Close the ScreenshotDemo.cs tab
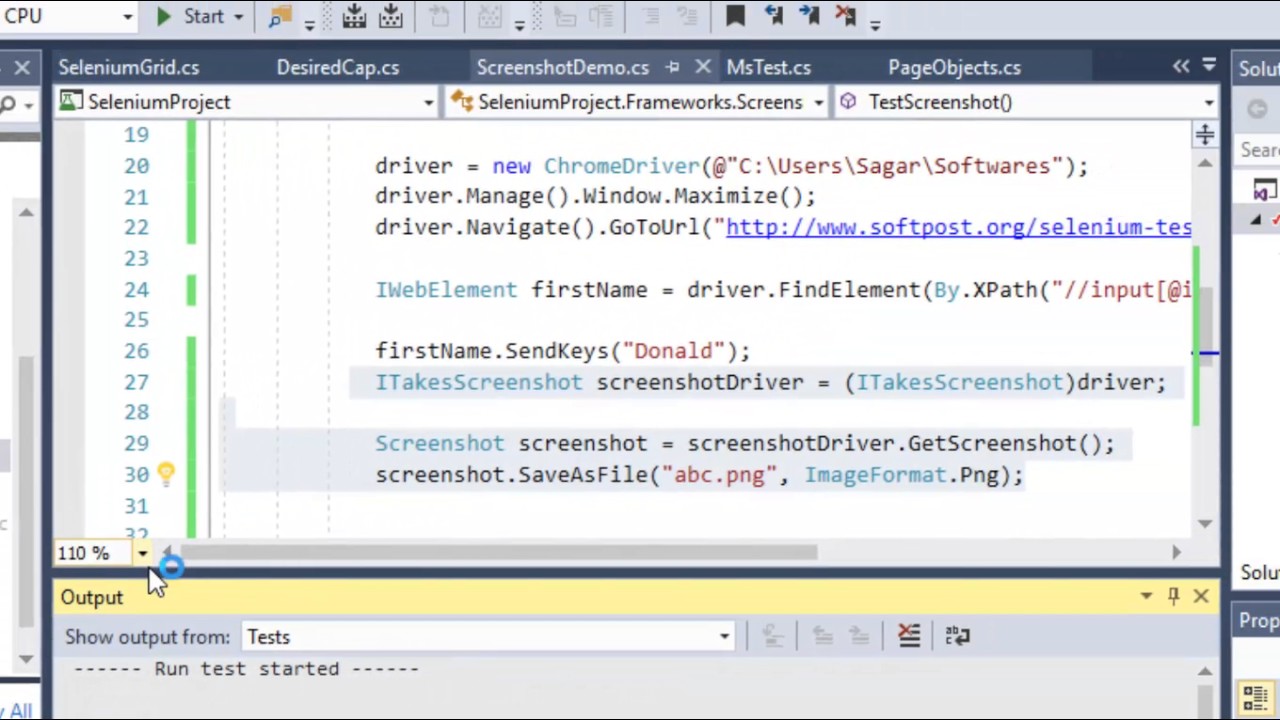 point(703,67)
